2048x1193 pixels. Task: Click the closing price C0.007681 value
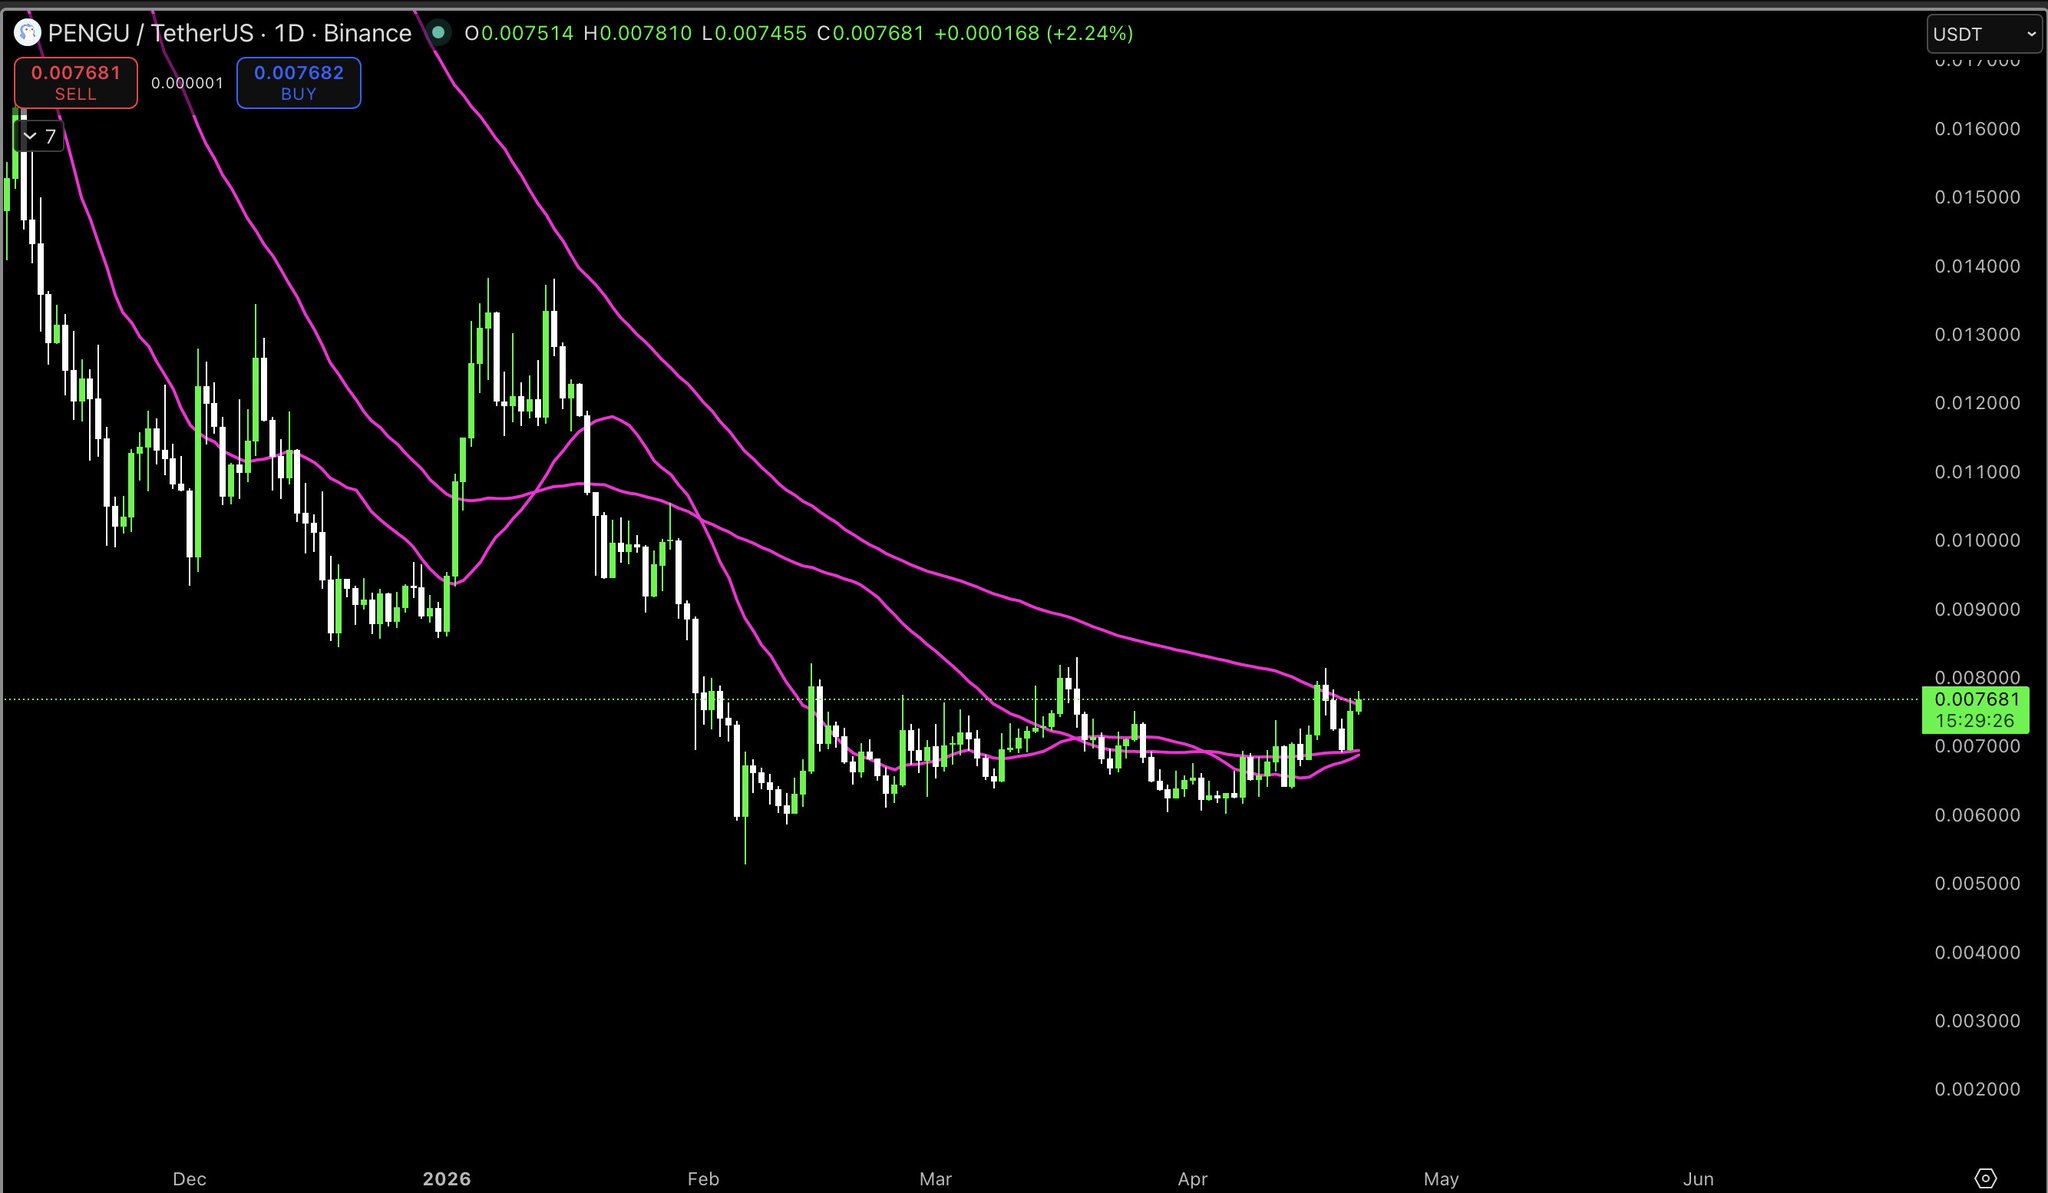(x=870, y=33)
